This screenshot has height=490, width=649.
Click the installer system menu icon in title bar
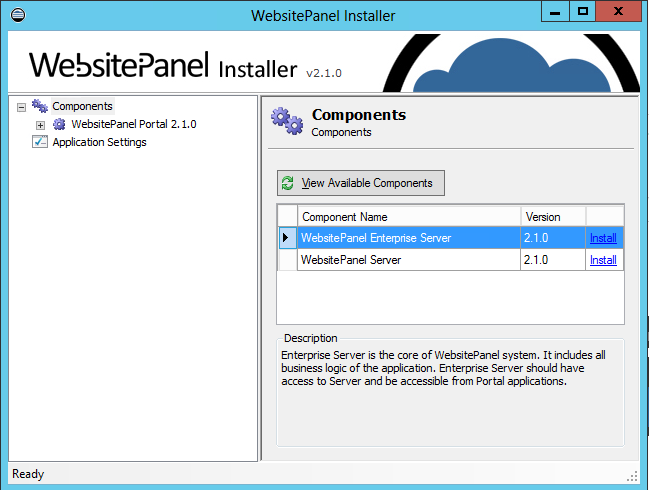pos(18,15)
